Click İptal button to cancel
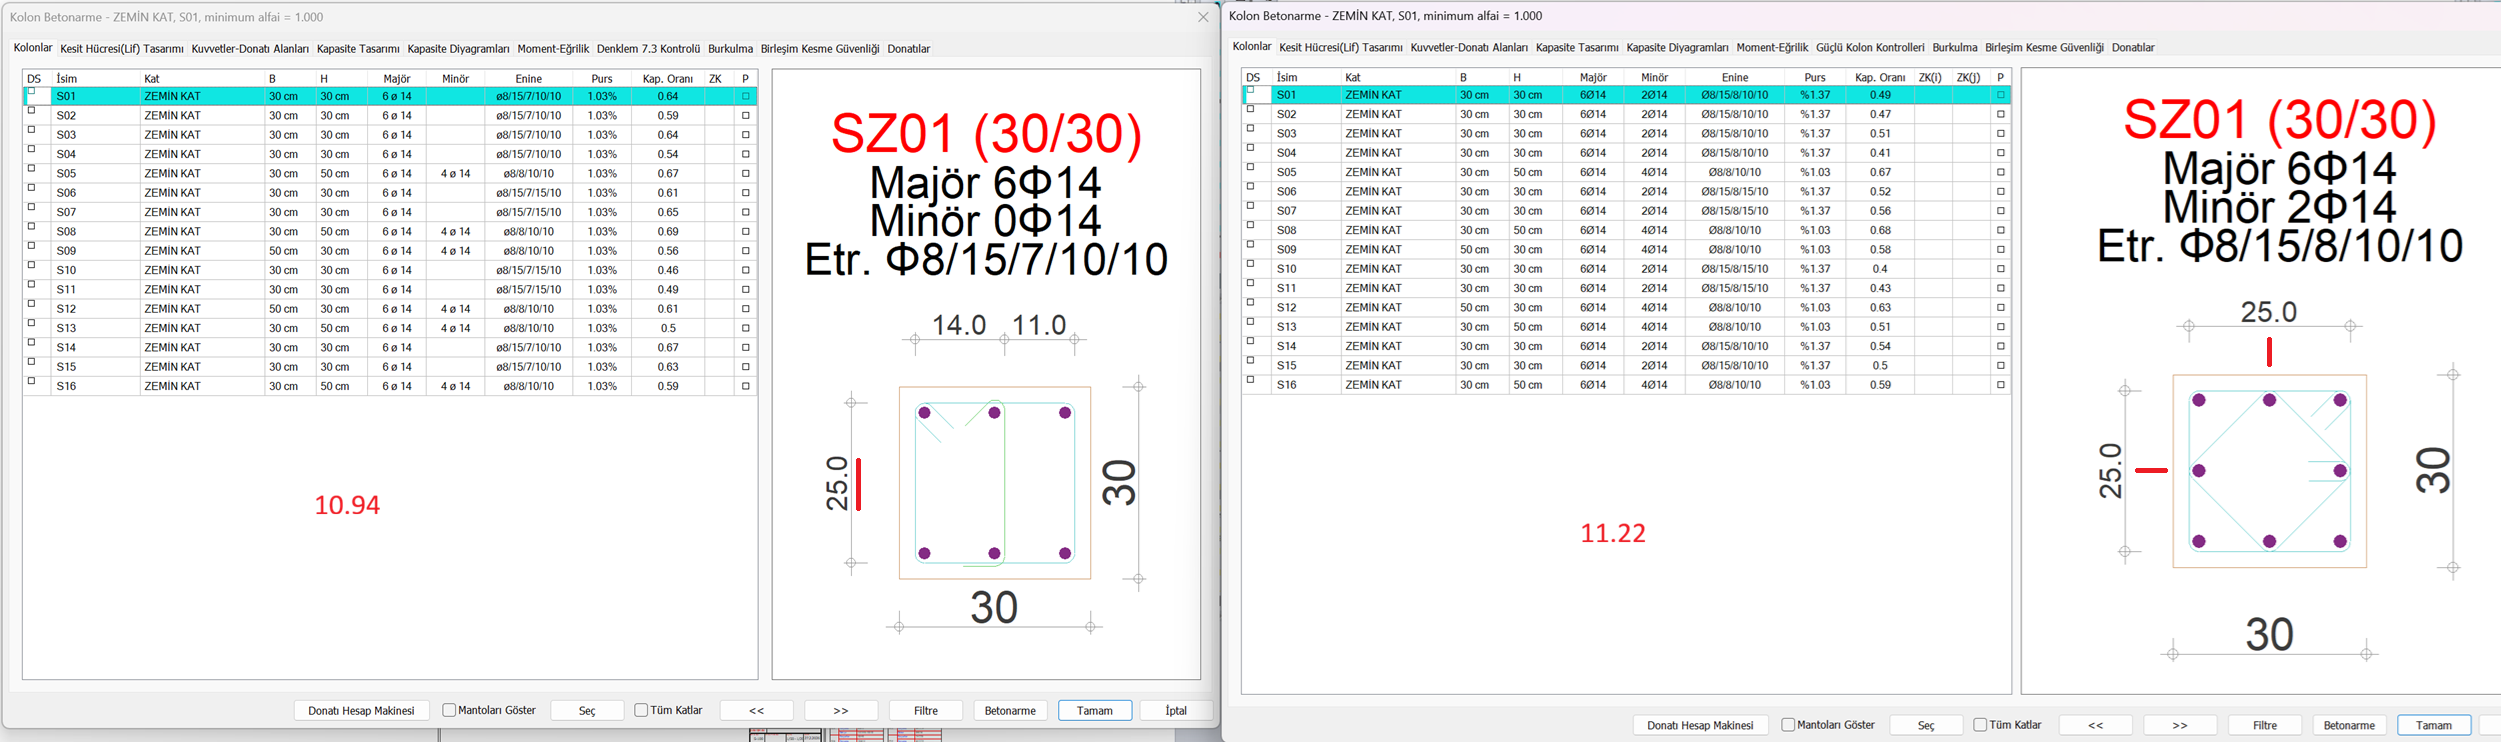2501x742 pixels. [1175, 711]
